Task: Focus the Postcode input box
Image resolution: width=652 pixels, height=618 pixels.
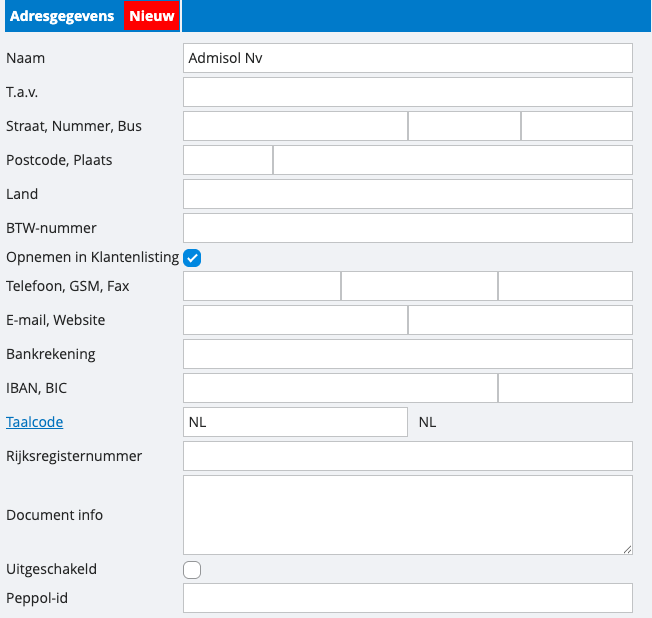Action: (x=228, y=160)
